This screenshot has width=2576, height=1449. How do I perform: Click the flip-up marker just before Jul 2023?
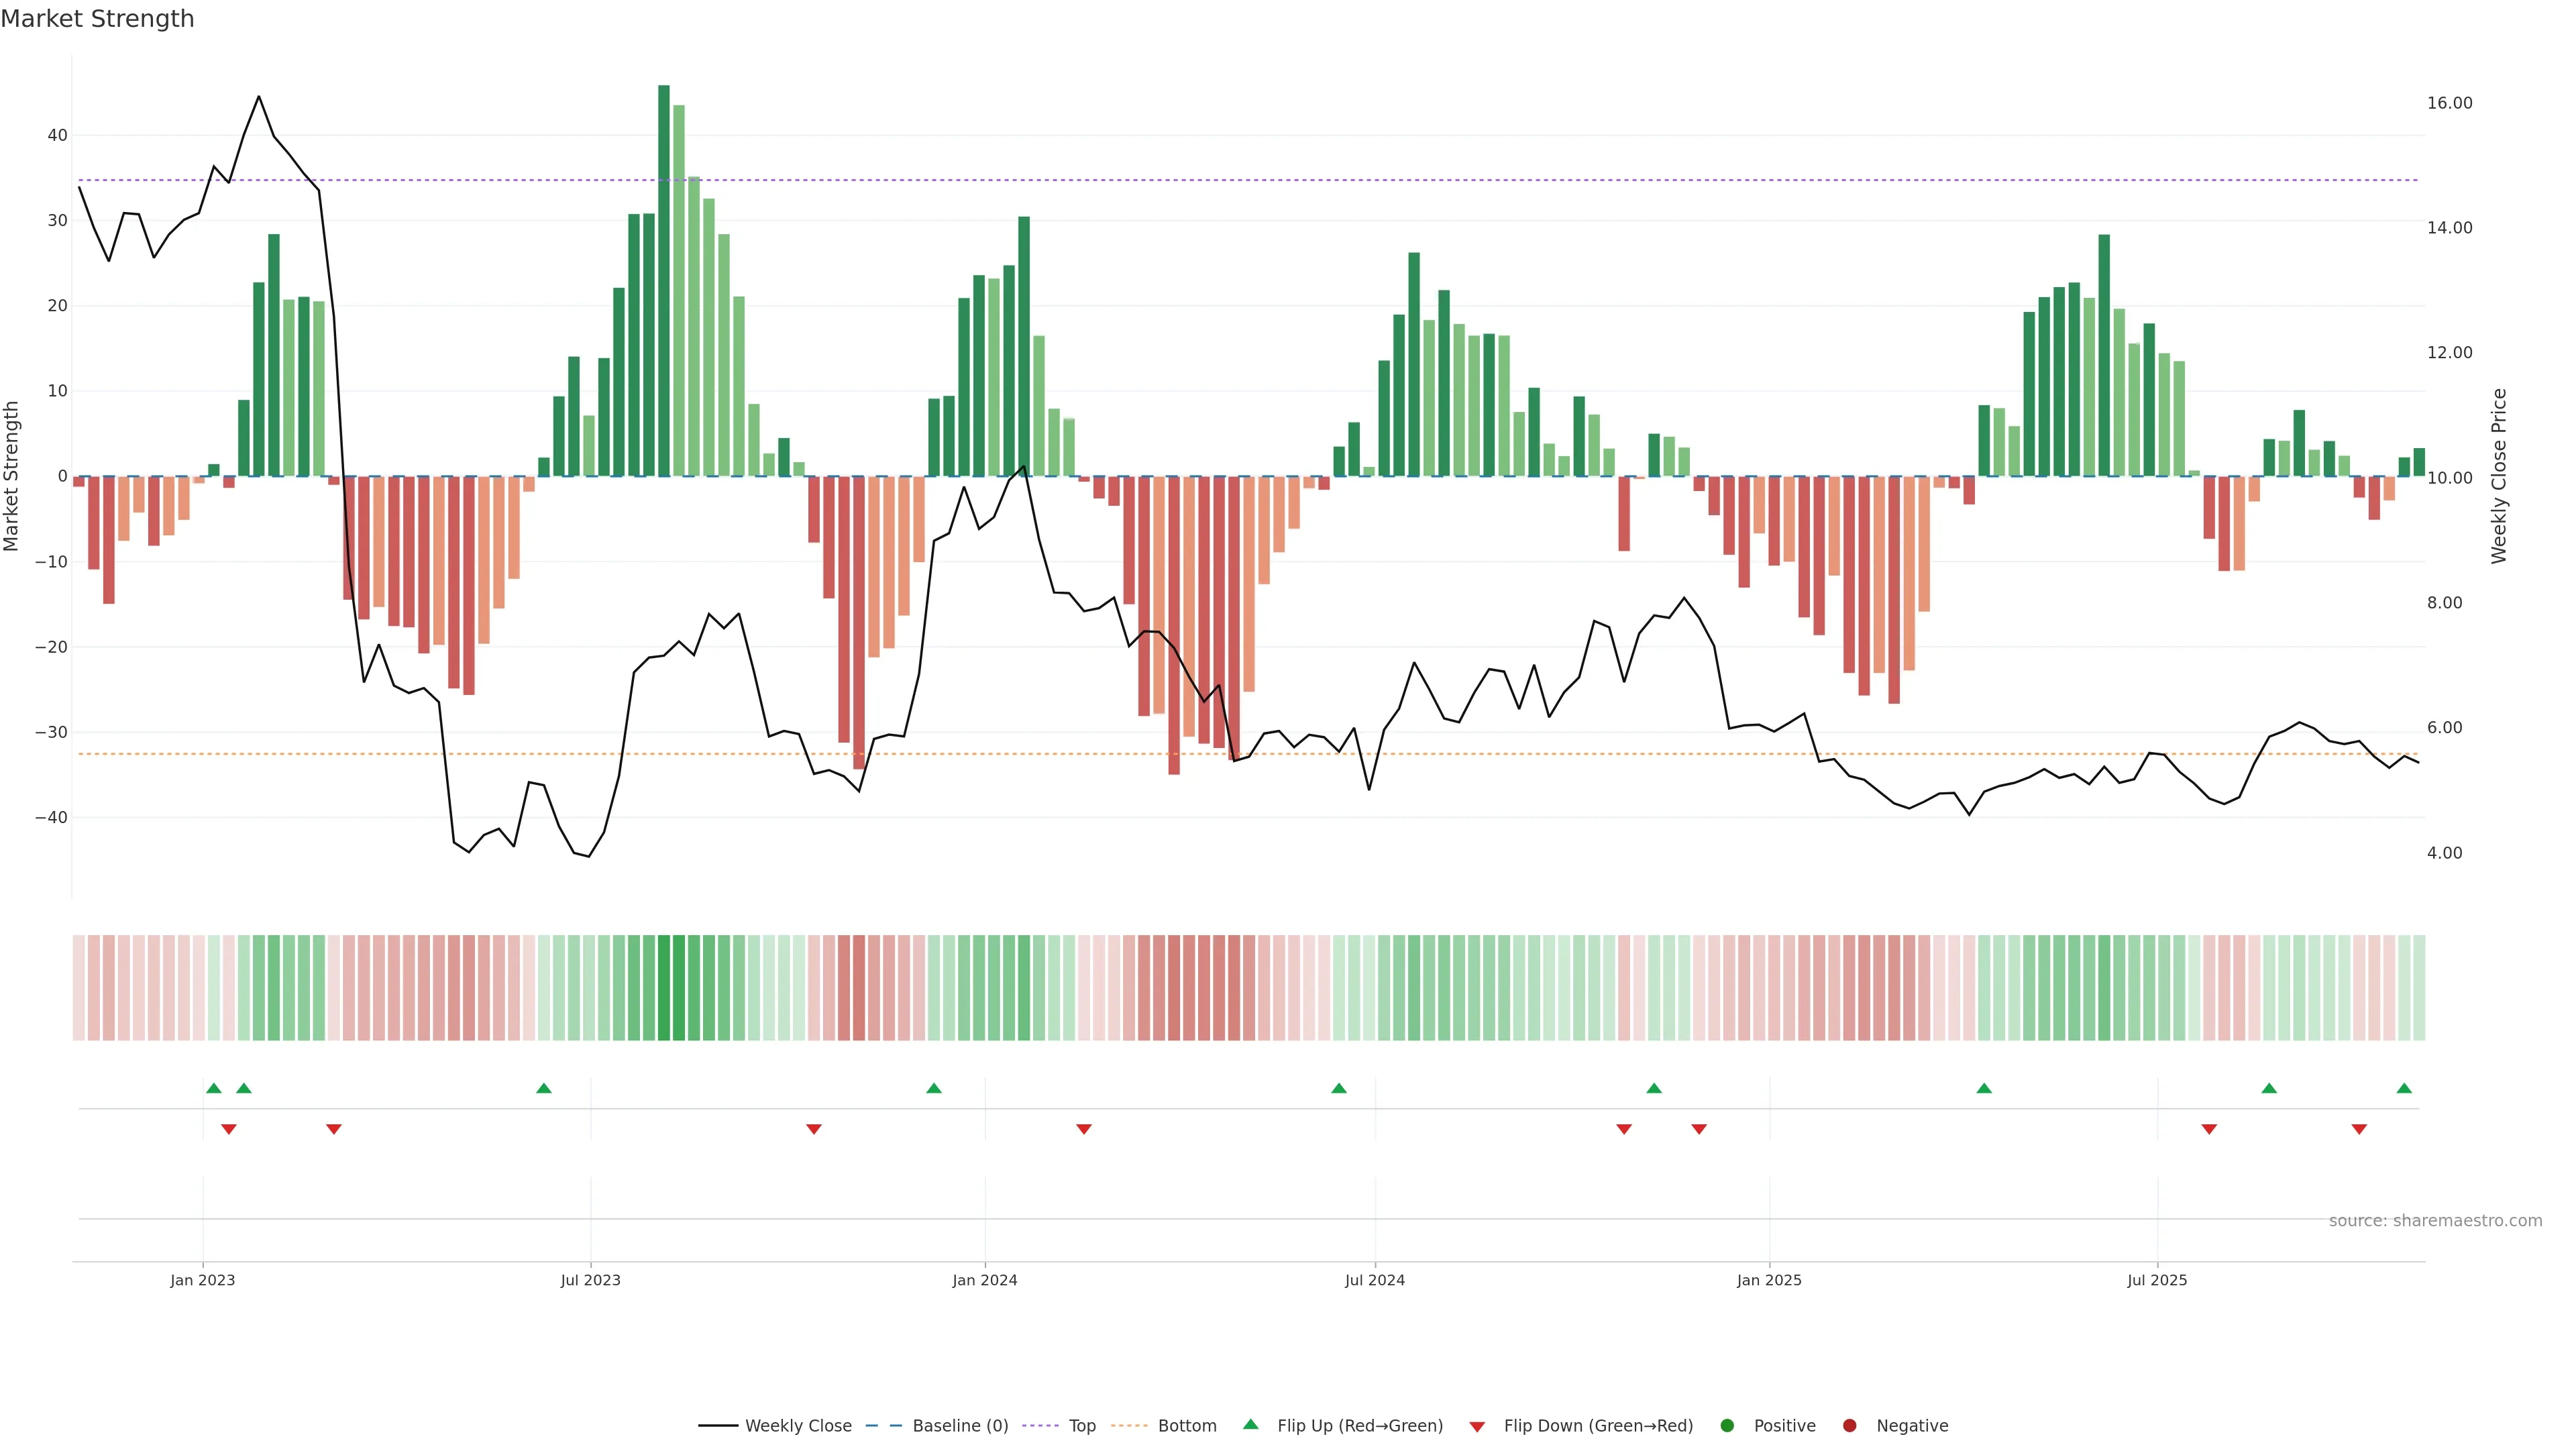pyautogui.click(x=544, y=1088)
